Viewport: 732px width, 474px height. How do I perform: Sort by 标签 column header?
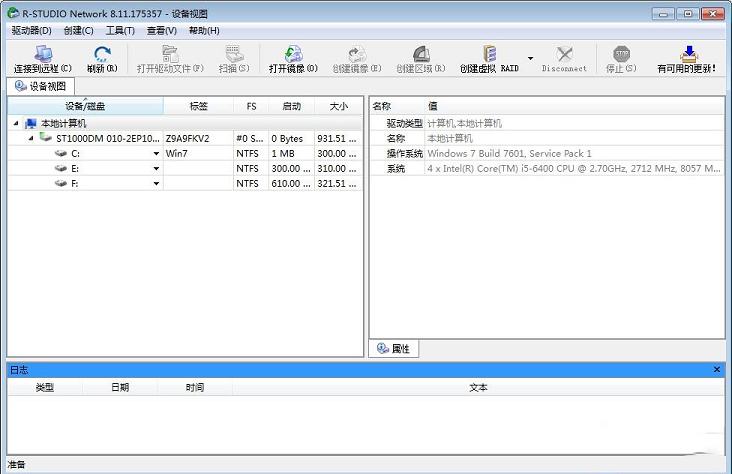198,106
